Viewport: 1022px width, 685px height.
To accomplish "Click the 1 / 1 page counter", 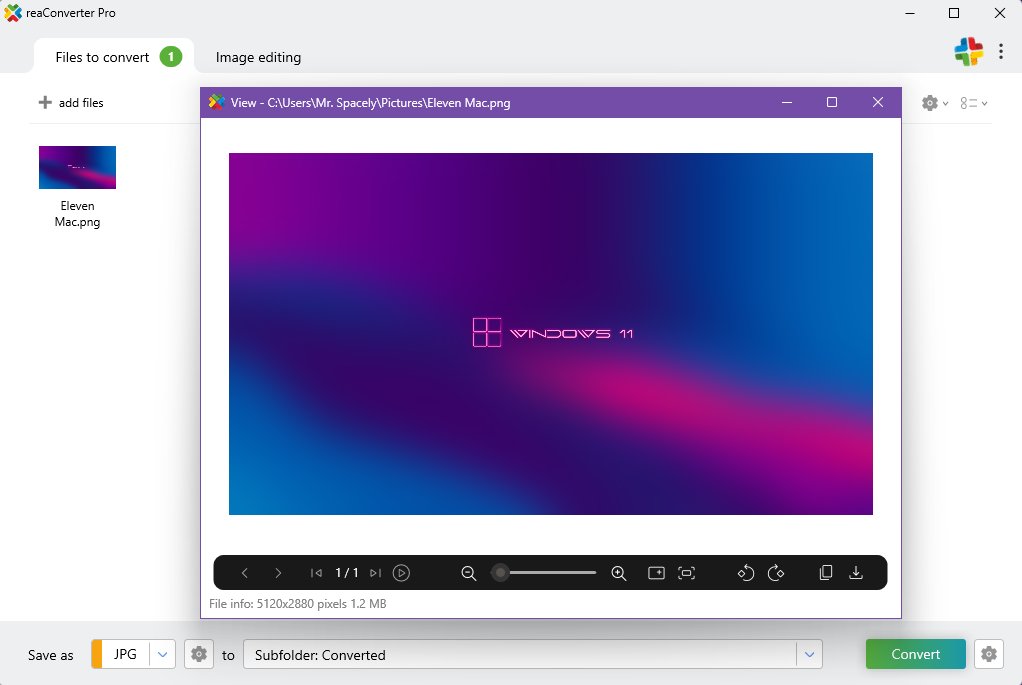I will [347, 573].
